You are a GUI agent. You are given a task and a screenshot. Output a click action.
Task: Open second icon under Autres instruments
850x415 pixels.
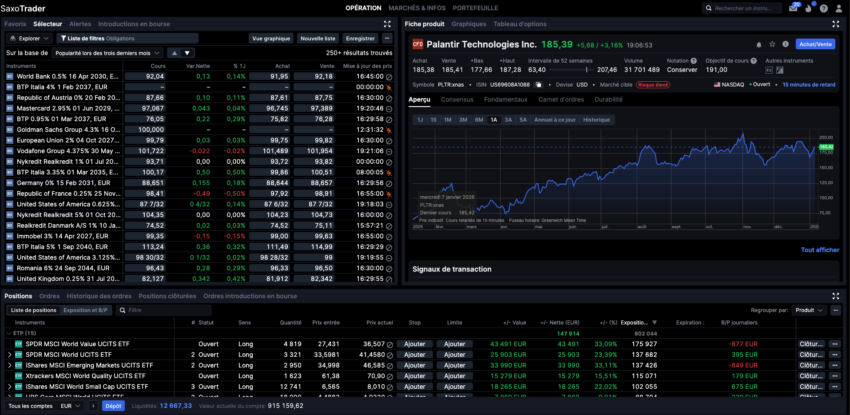tap(780, 70)
